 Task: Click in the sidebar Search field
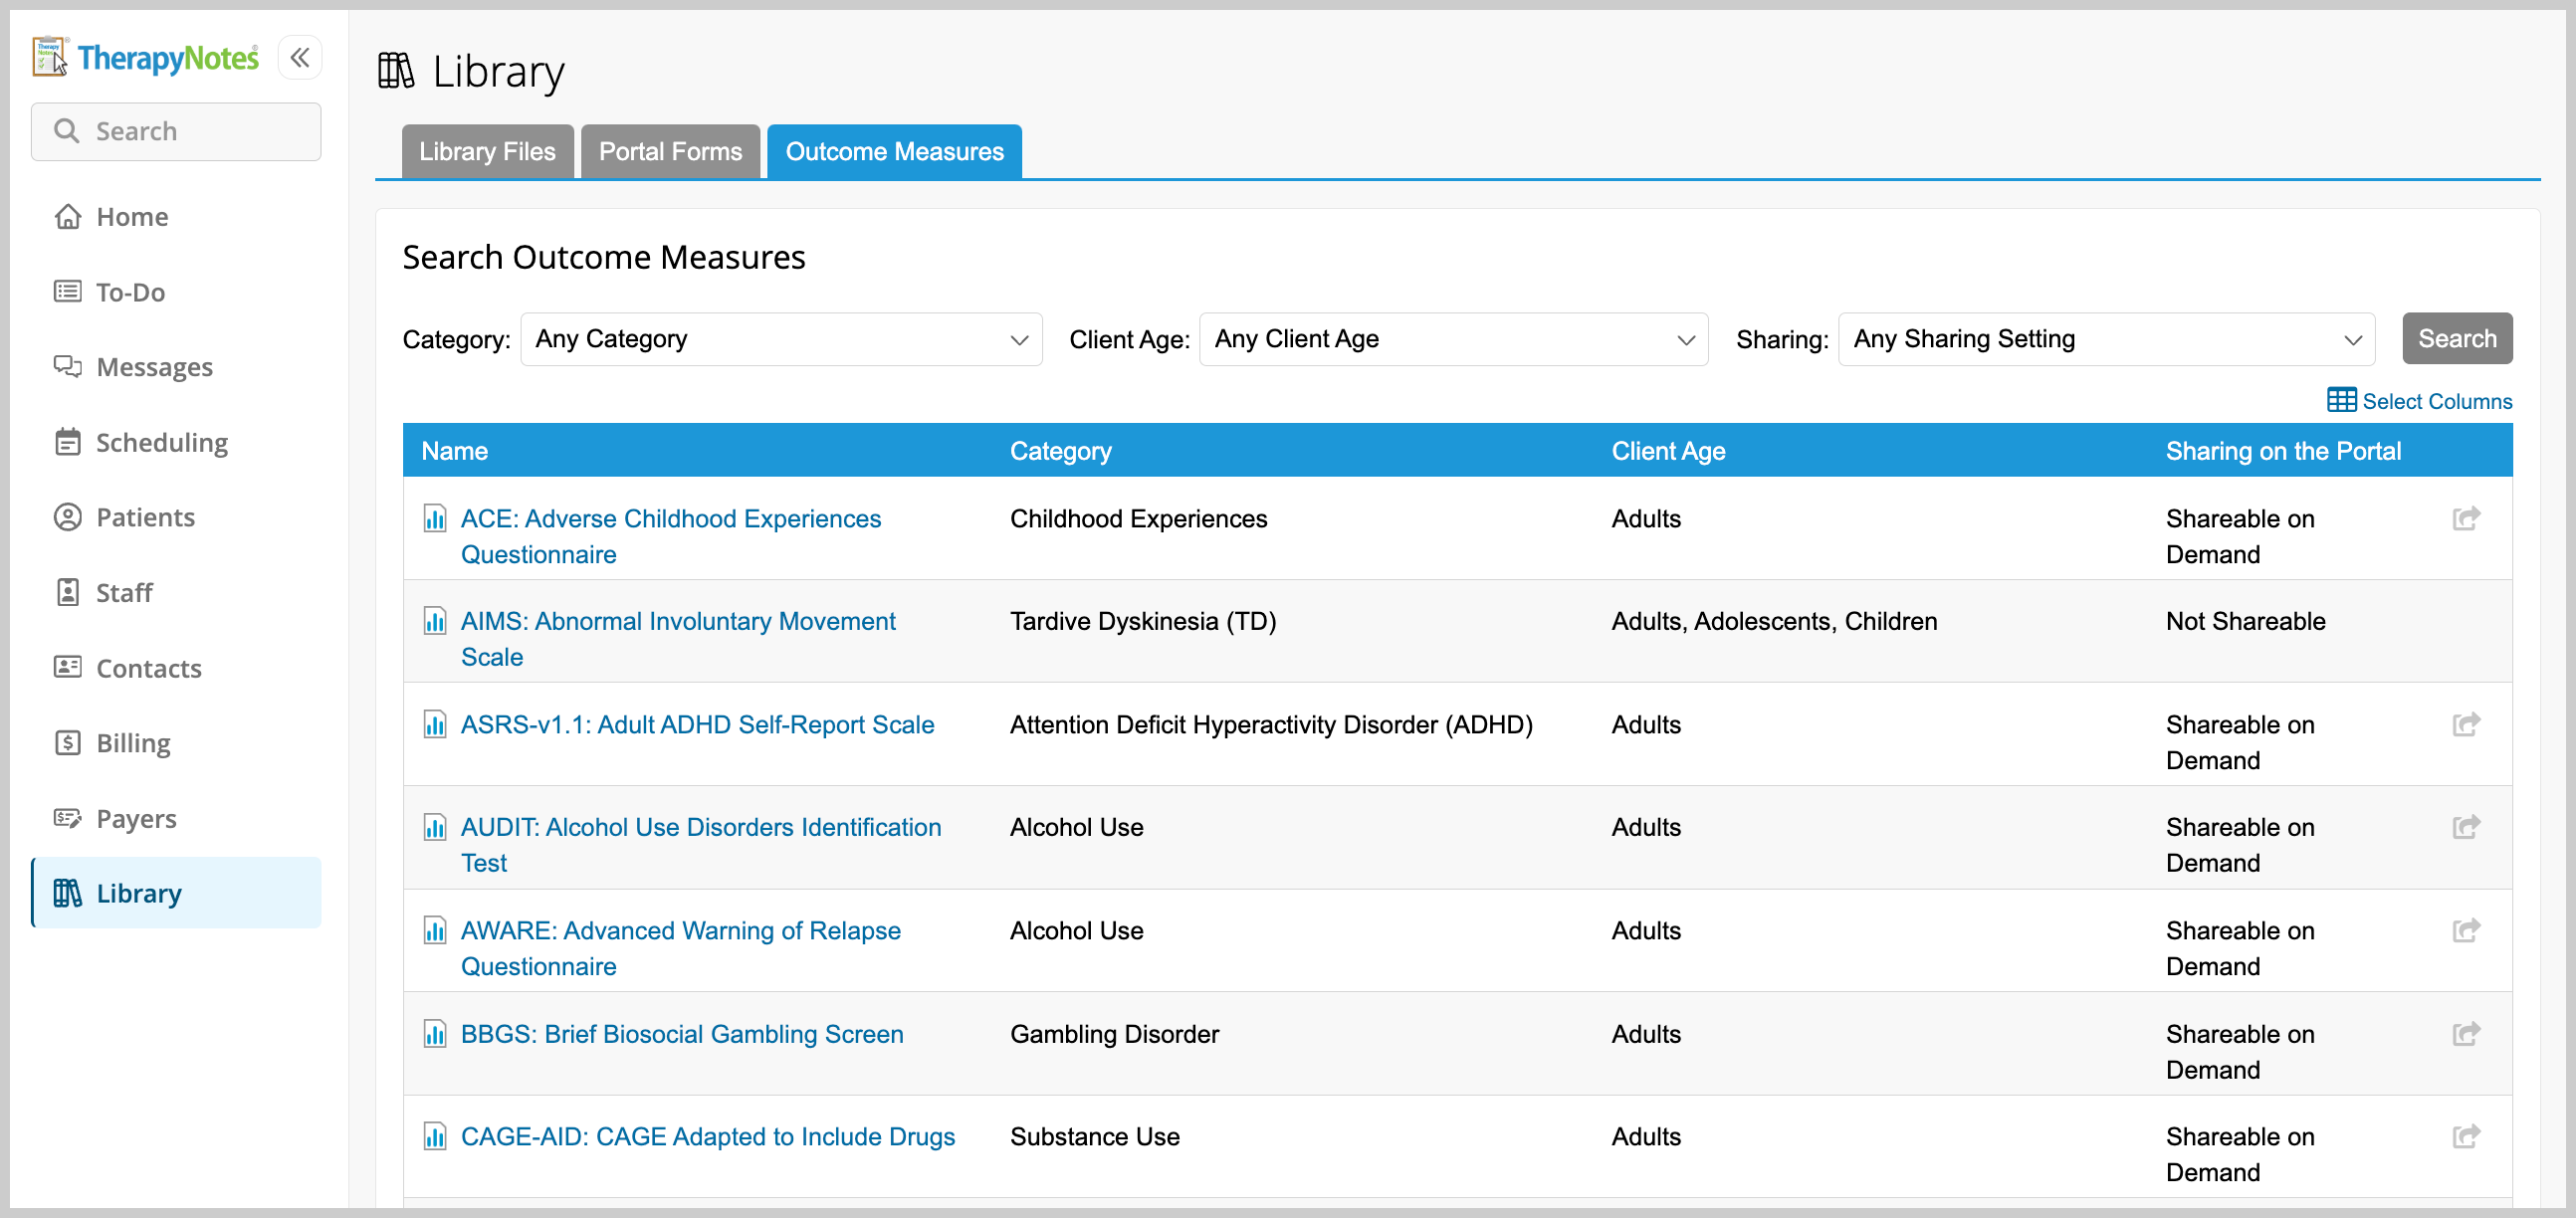176,131
